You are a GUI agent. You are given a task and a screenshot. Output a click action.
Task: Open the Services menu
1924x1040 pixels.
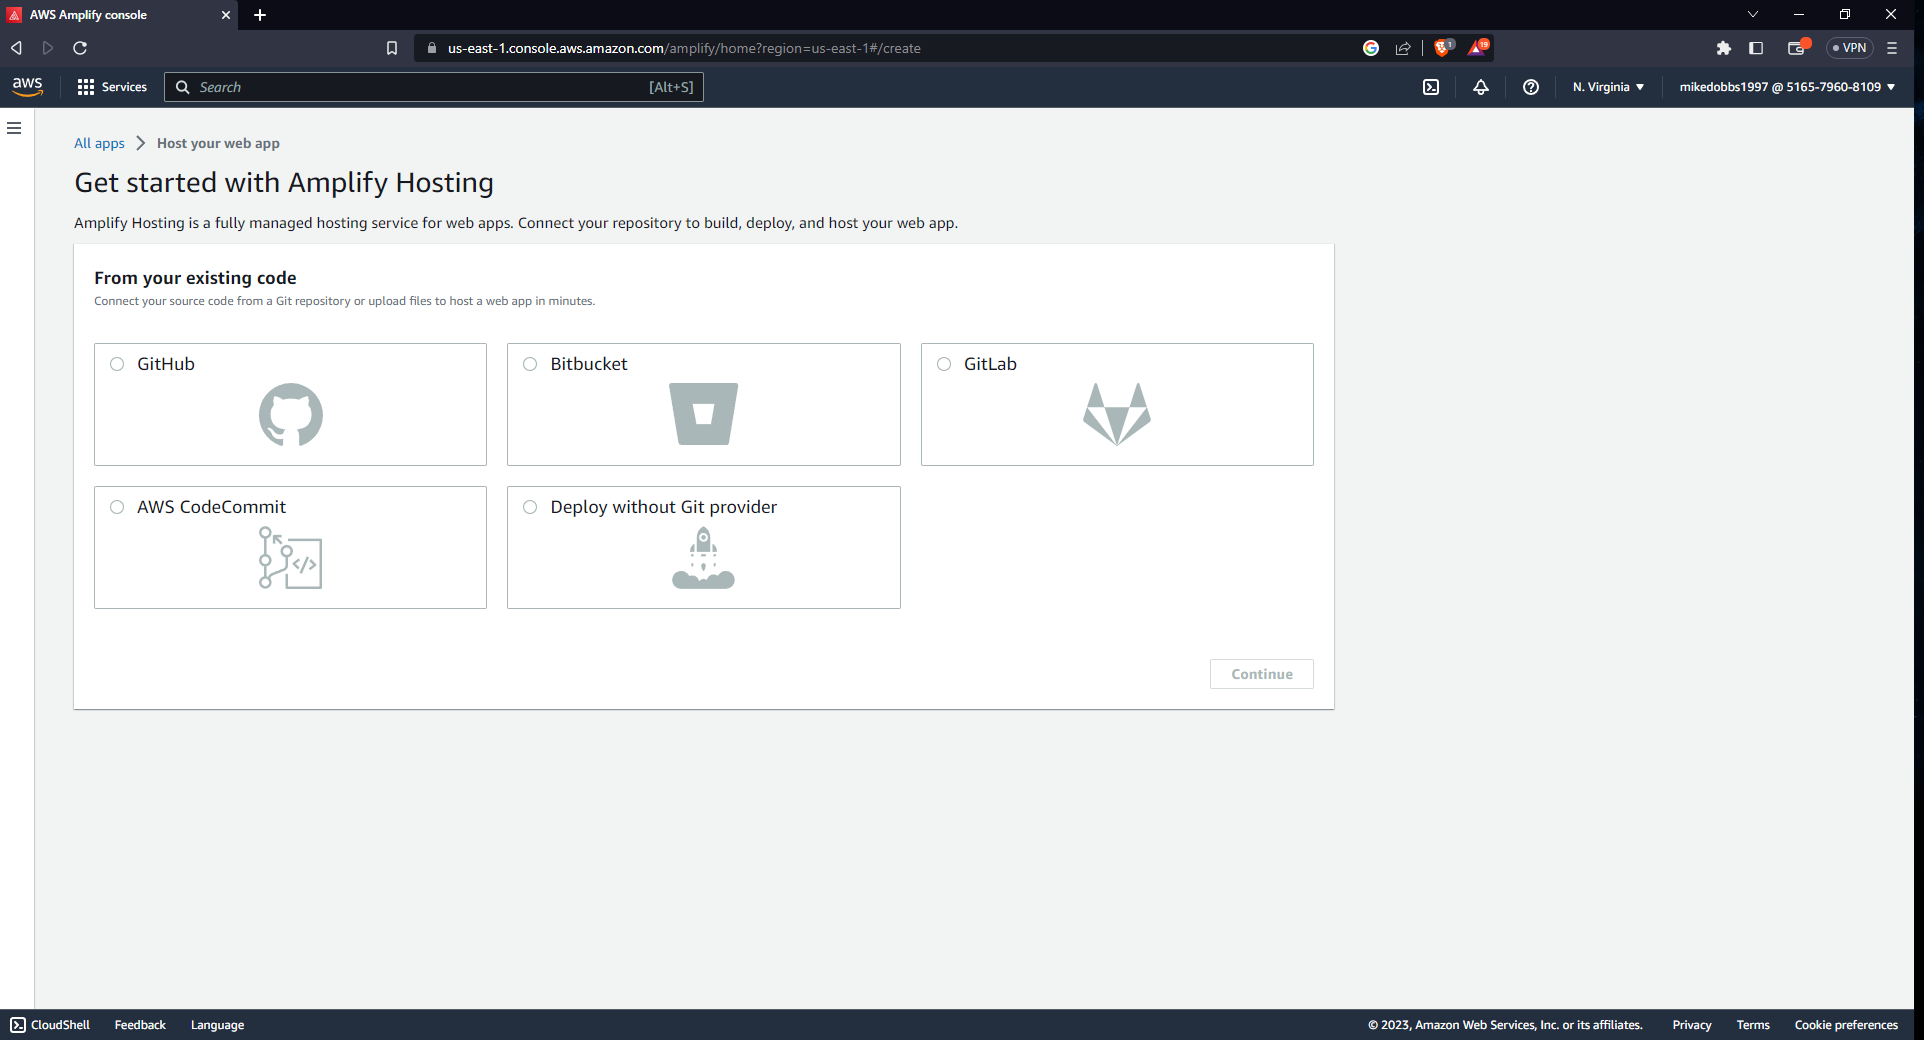[112, 87]
